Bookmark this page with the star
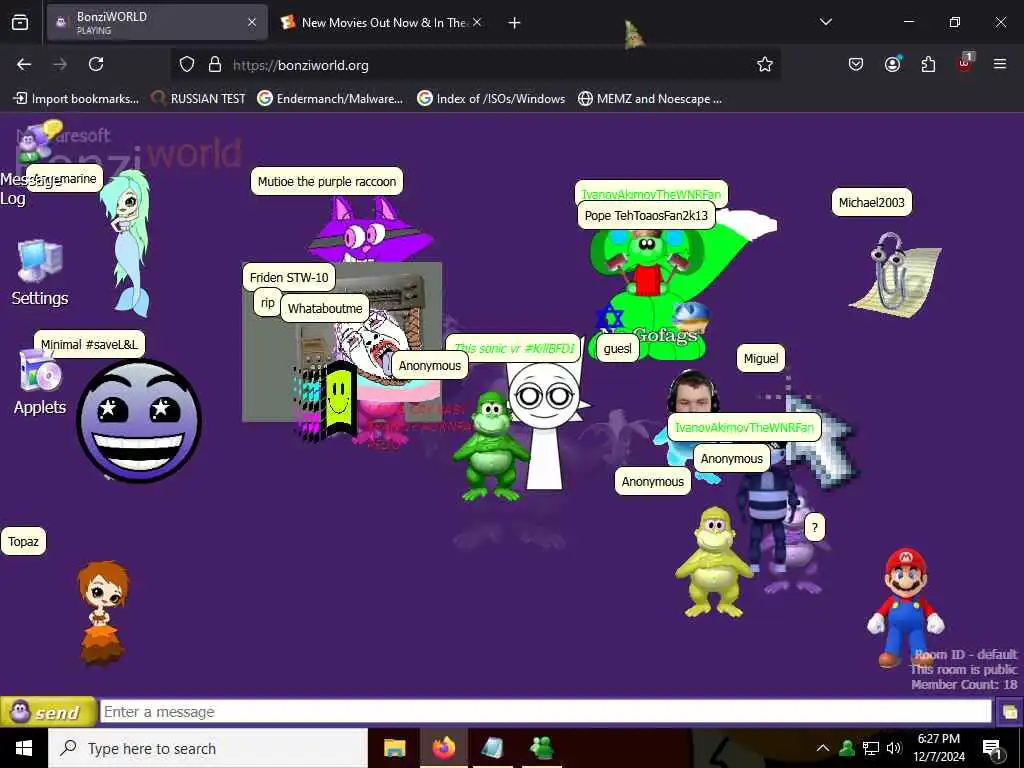The image size is (1024, 768). [x=765, y=64]
